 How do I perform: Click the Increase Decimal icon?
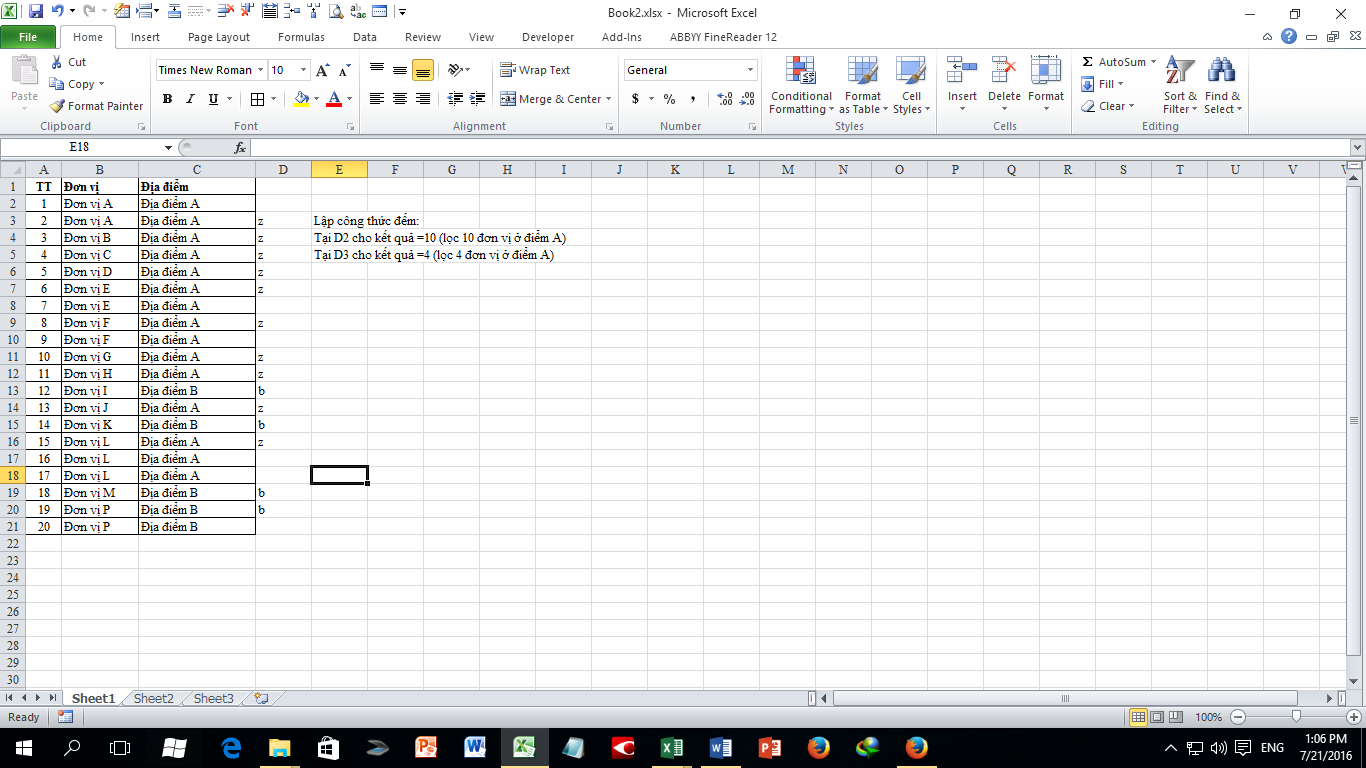[x=725, y=99]
